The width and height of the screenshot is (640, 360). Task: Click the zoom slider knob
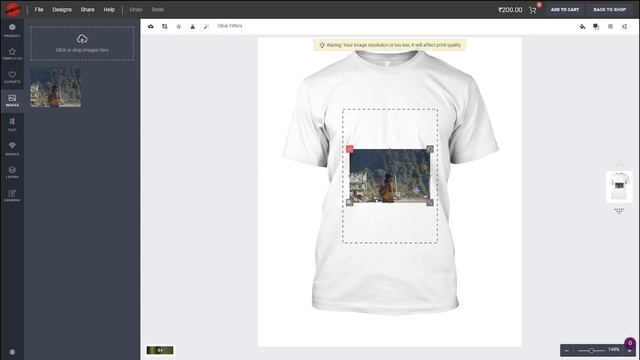(x=591, y=350)
